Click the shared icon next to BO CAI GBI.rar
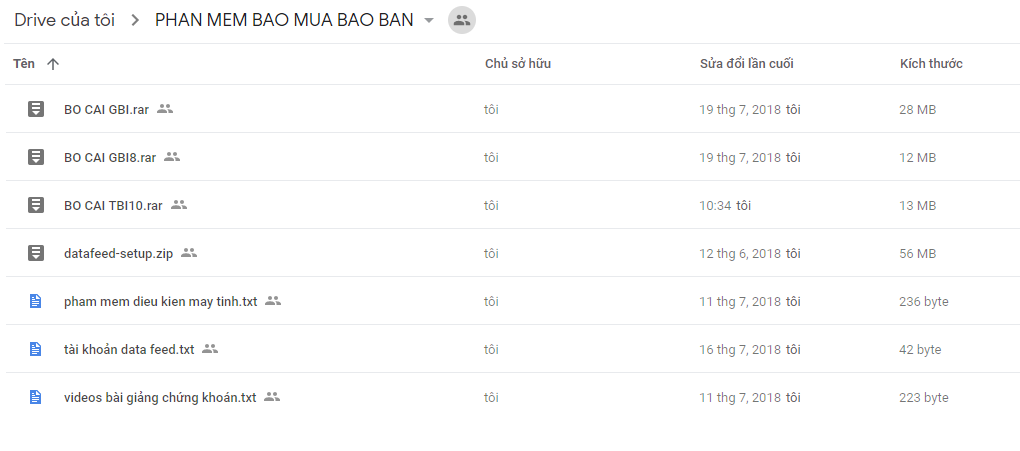The image size is (1020, 451). 165,109
